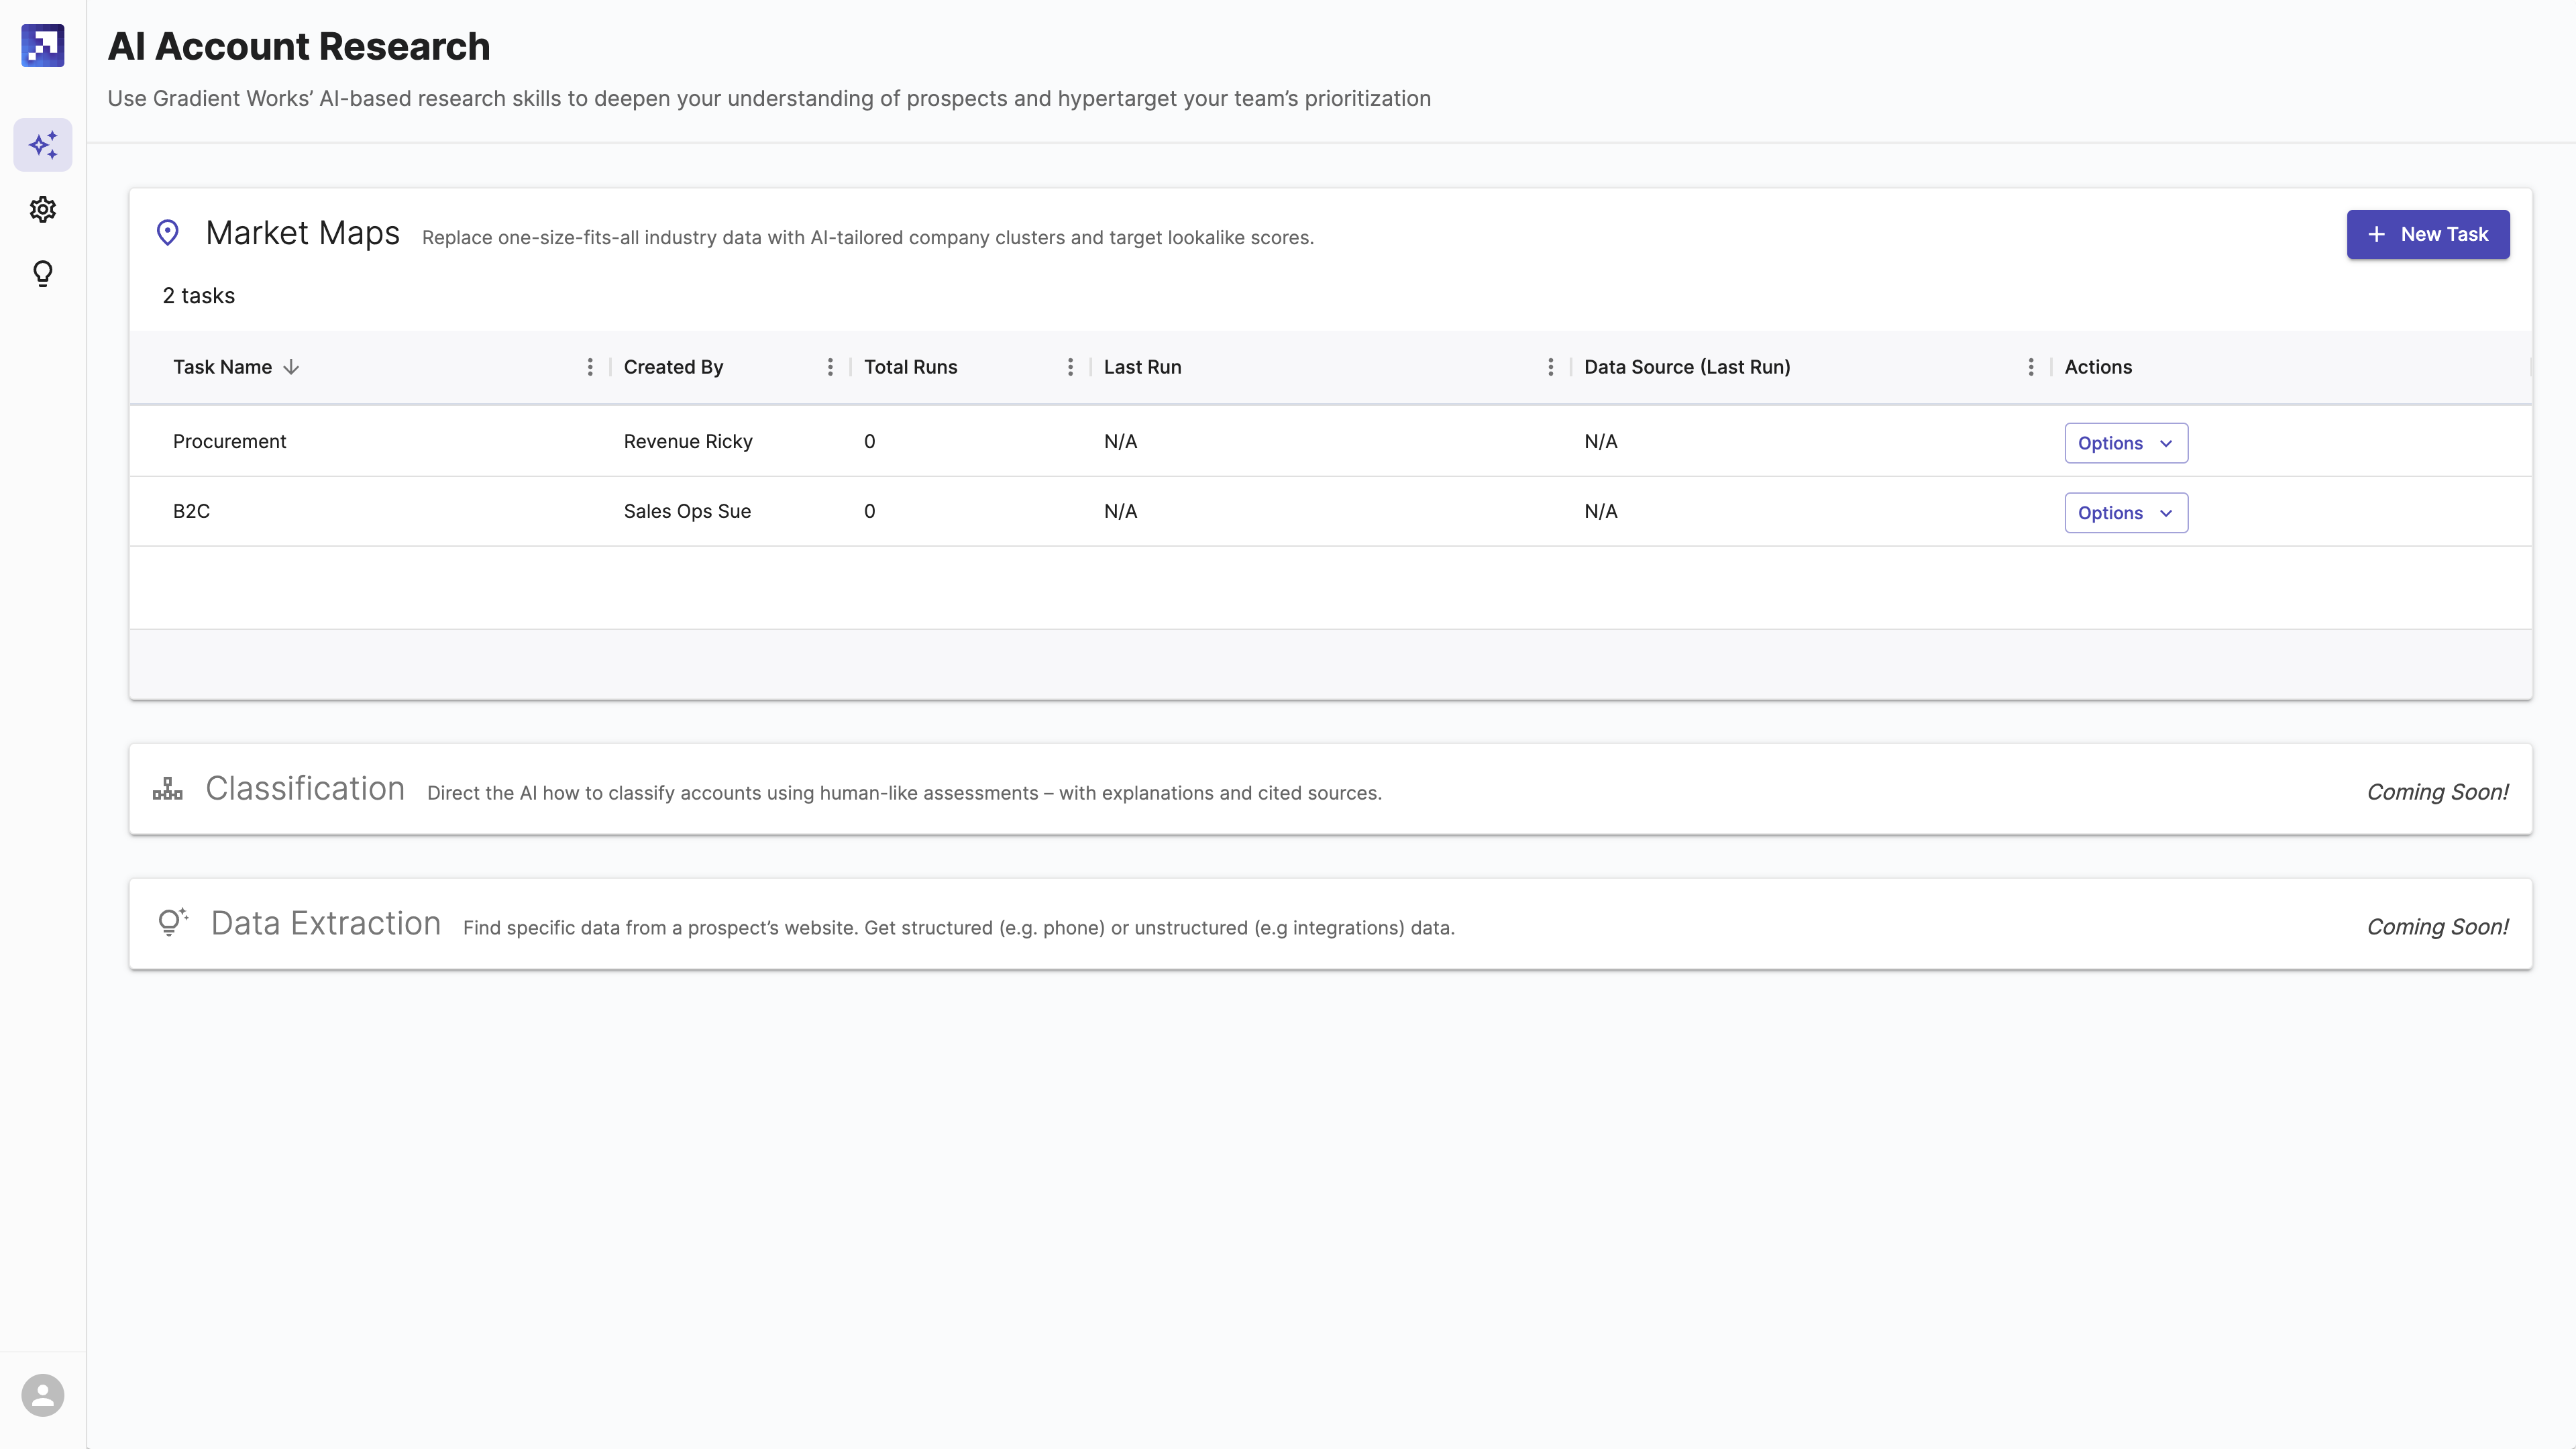This screenshot has height=1449, width=2576.
Task: Click the Classification hierarchy icon
Action: [168, 789]
